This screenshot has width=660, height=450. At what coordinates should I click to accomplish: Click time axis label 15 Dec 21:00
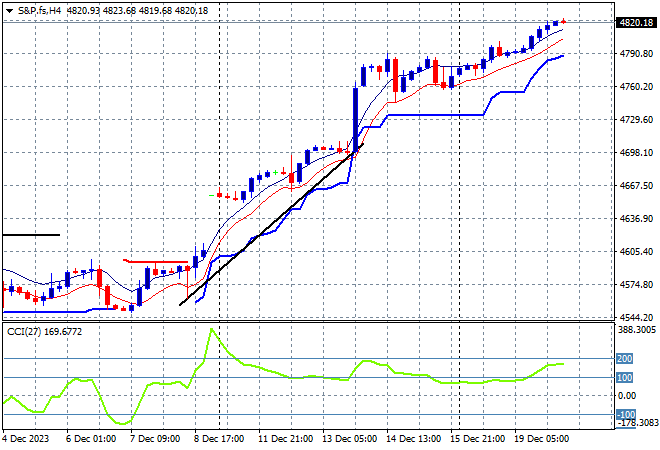(x=477, y=439)
